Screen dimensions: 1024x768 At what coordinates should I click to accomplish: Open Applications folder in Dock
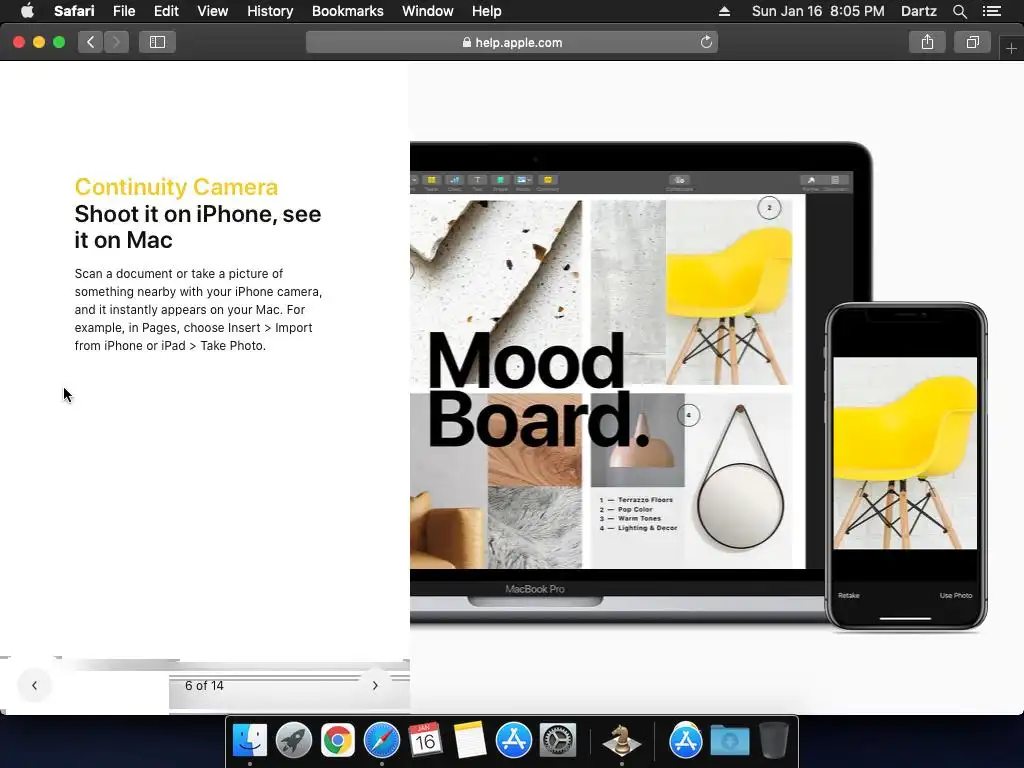[686, 741]
